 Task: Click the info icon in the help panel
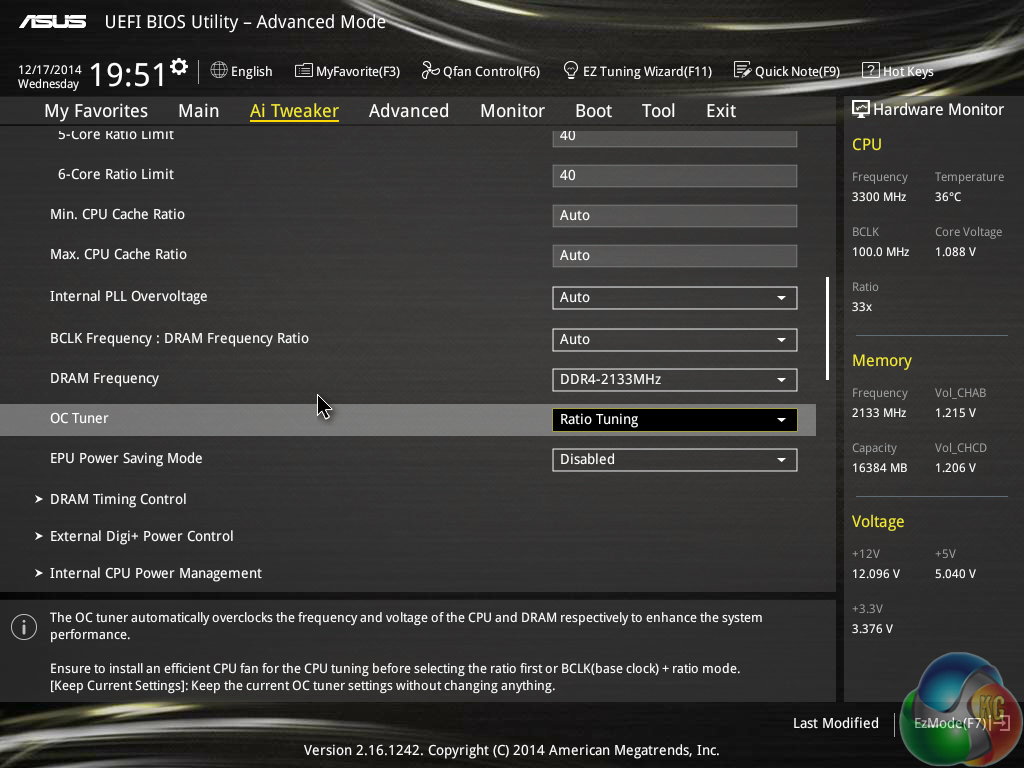click(x=23, y=627)
